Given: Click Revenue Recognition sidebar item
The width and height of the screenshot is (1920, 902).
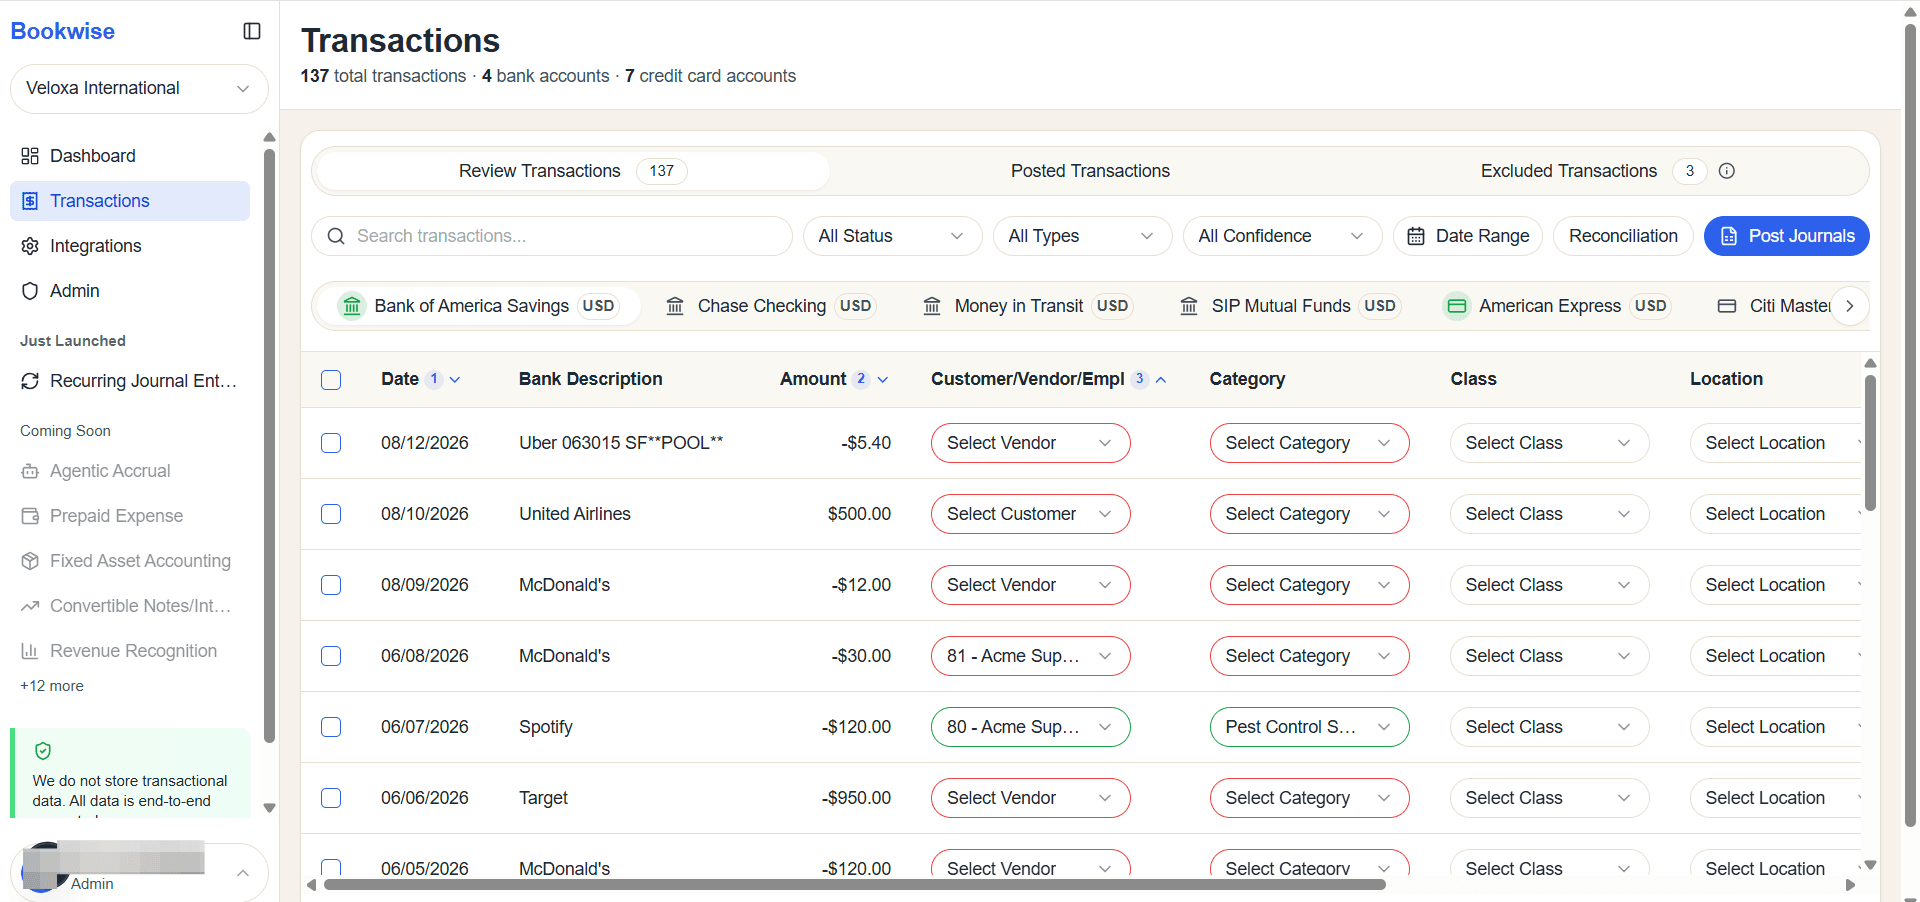Looking at the screenshot, I should (x=130, y=651).
